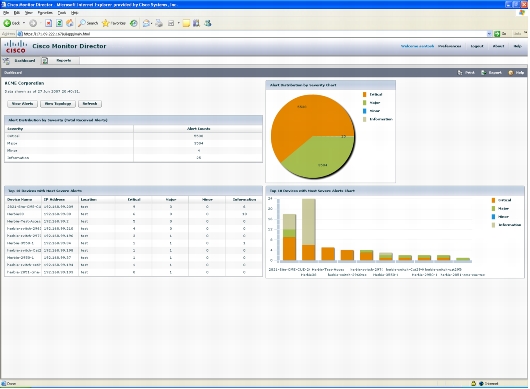This screenshot has width=530, height=389.
Task: Click the Refresh button below ACME Corporation
Action: click(x=90, y=104)
